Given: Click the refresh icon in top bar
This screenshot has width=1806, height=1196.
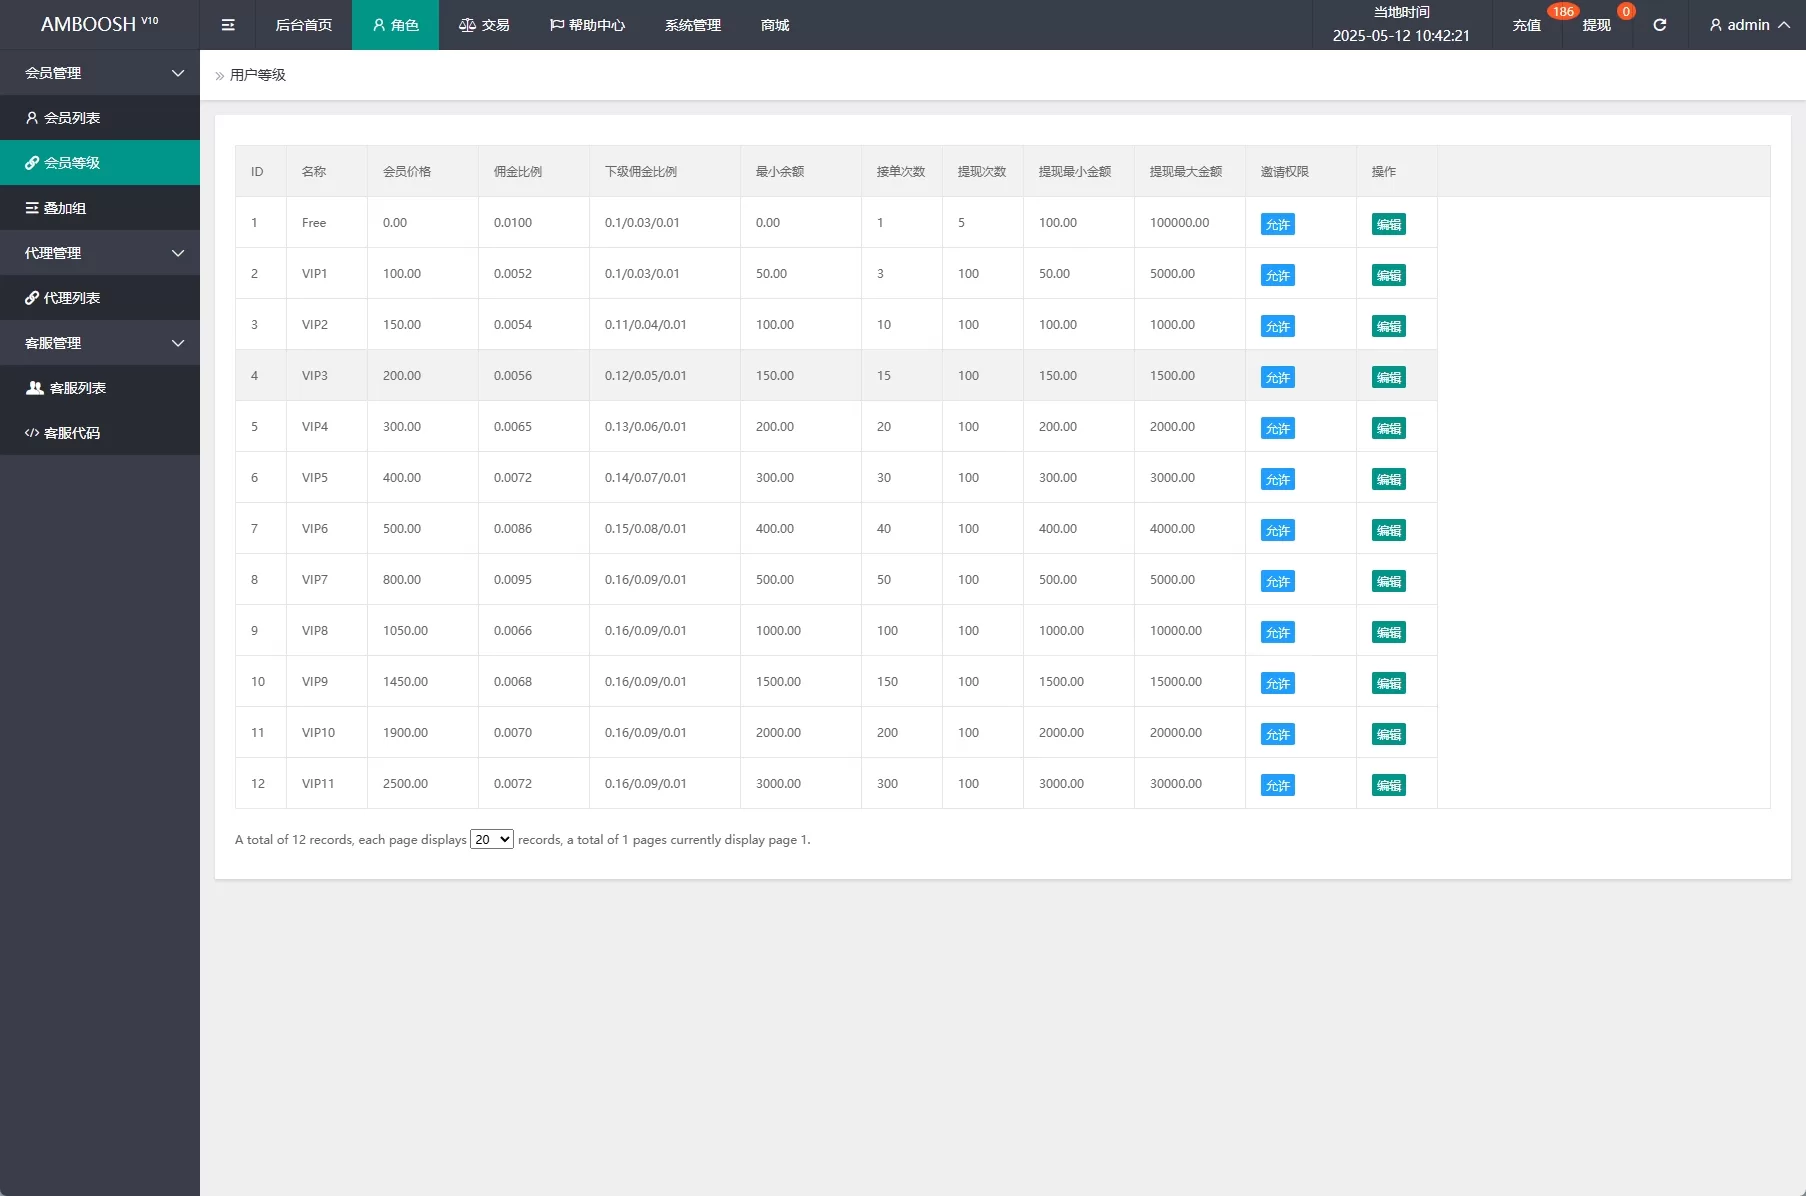Looking at the screenshot, I should tap(1659, 25).
